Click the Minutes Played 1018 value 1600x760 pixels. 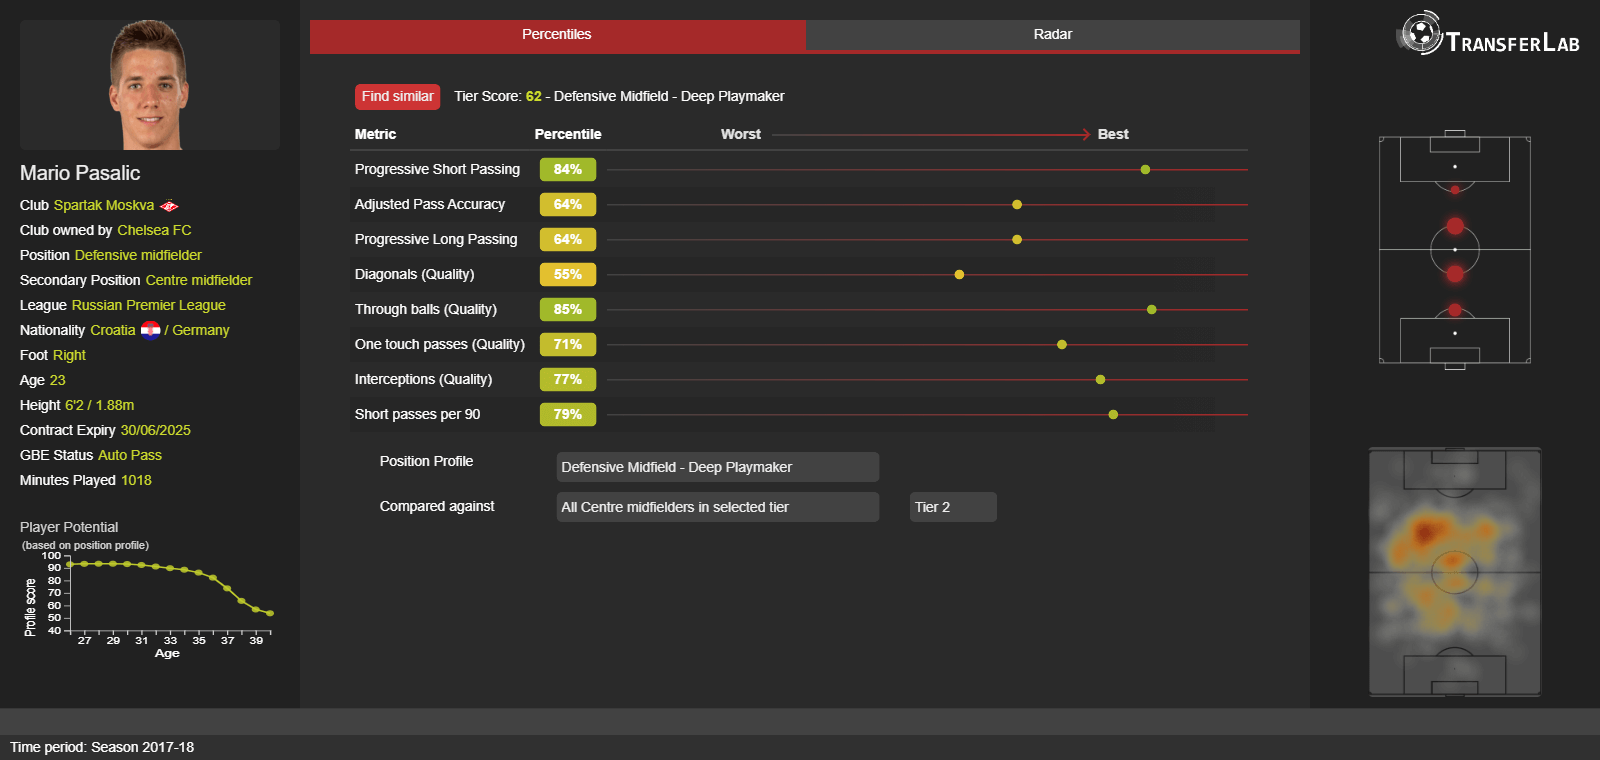click(x=136, y=480)
